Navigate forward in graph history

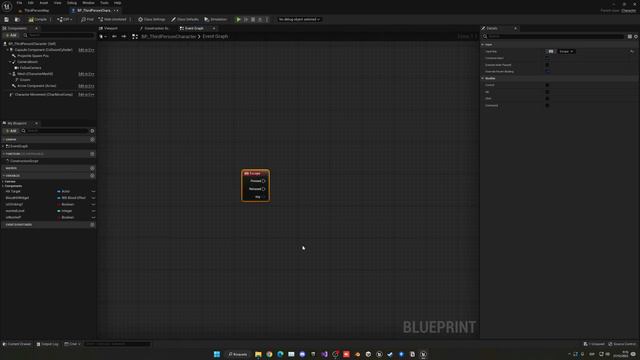(x=124, y=36)
